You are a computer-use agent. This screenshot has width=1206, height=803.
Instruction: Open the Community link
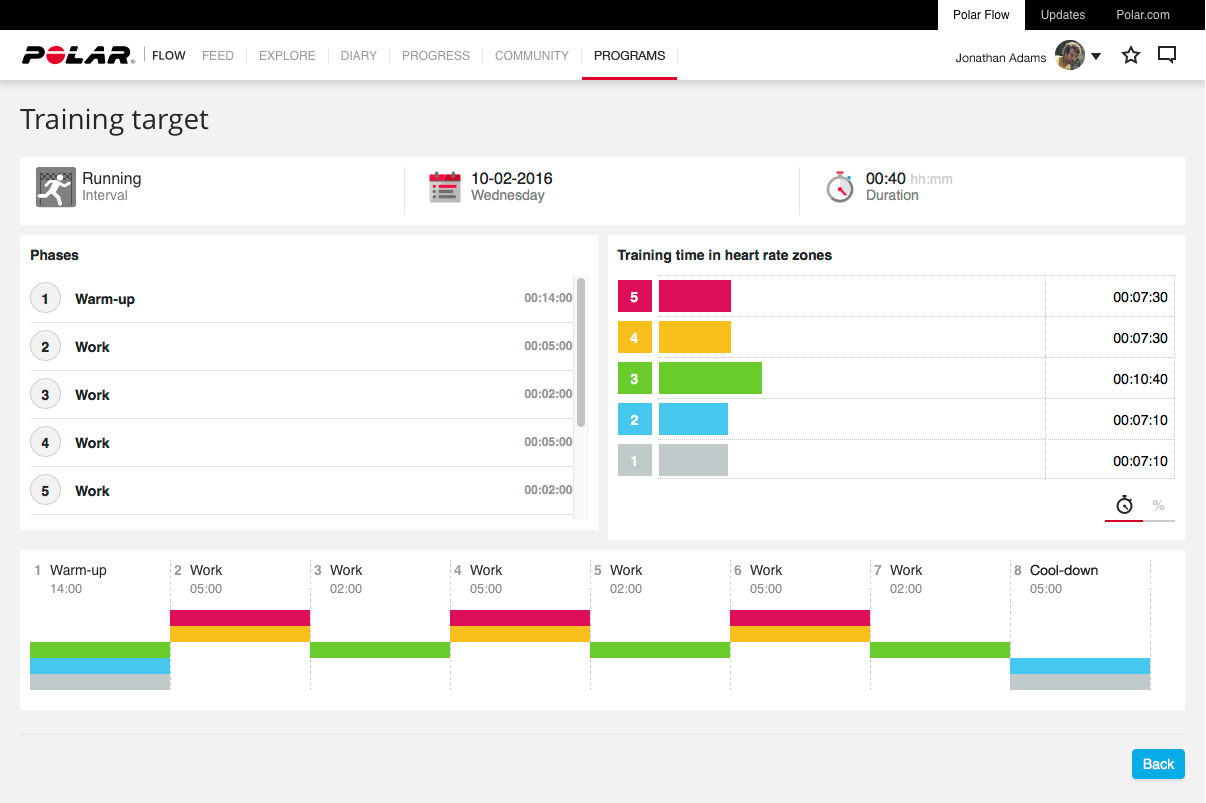[x=531, y=56]
